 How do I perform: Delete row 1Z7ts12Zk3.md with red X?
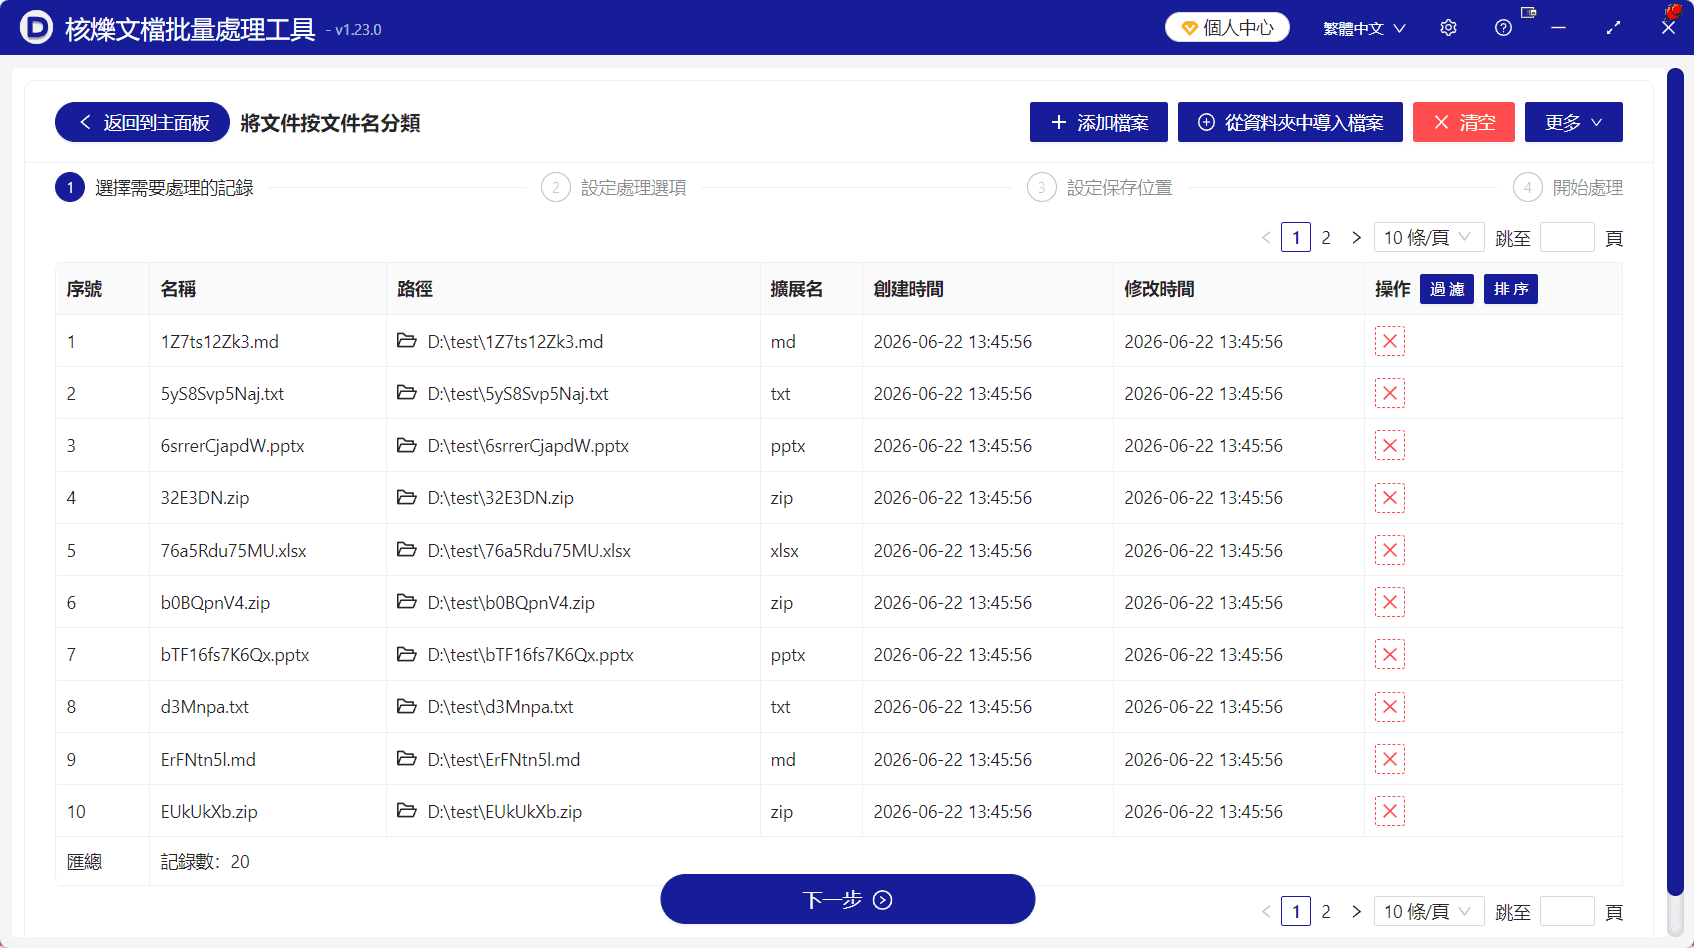[x=1390, y=341]
